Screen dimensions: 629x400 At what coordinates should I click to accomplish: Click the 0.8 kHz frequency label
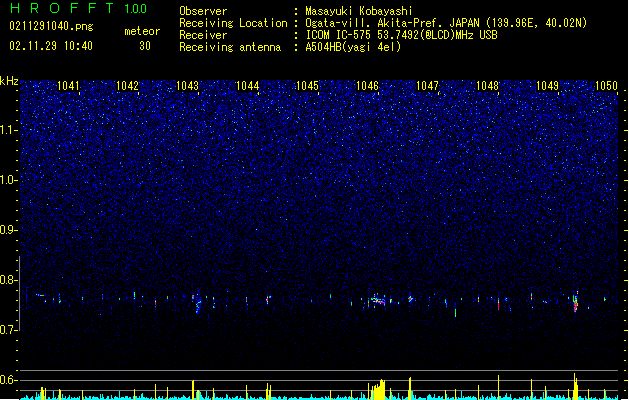[9, 280]
